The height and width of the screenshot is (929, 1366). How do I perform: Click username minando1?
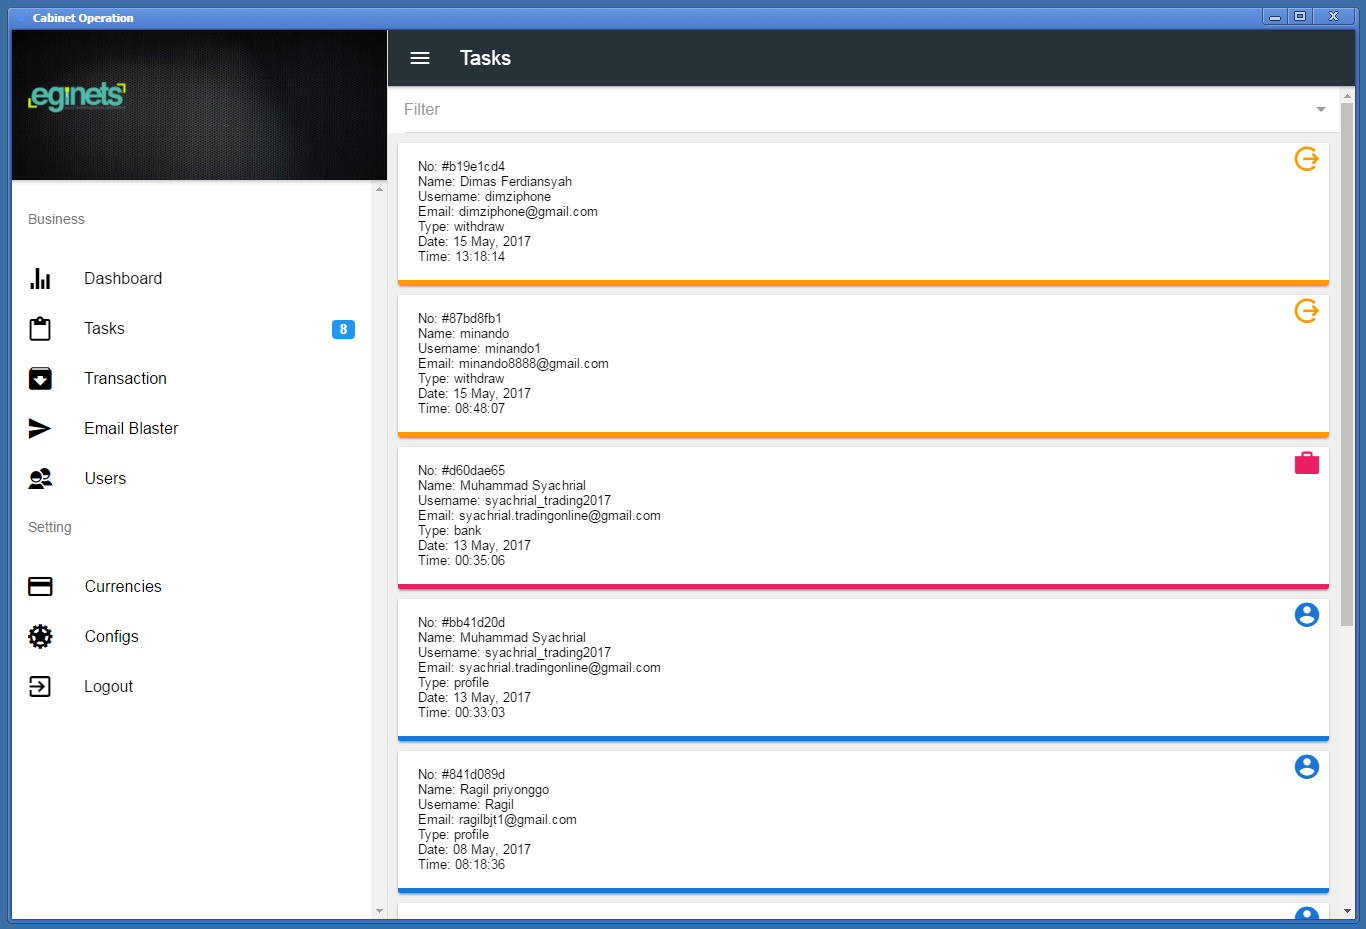tap(513, 349)
